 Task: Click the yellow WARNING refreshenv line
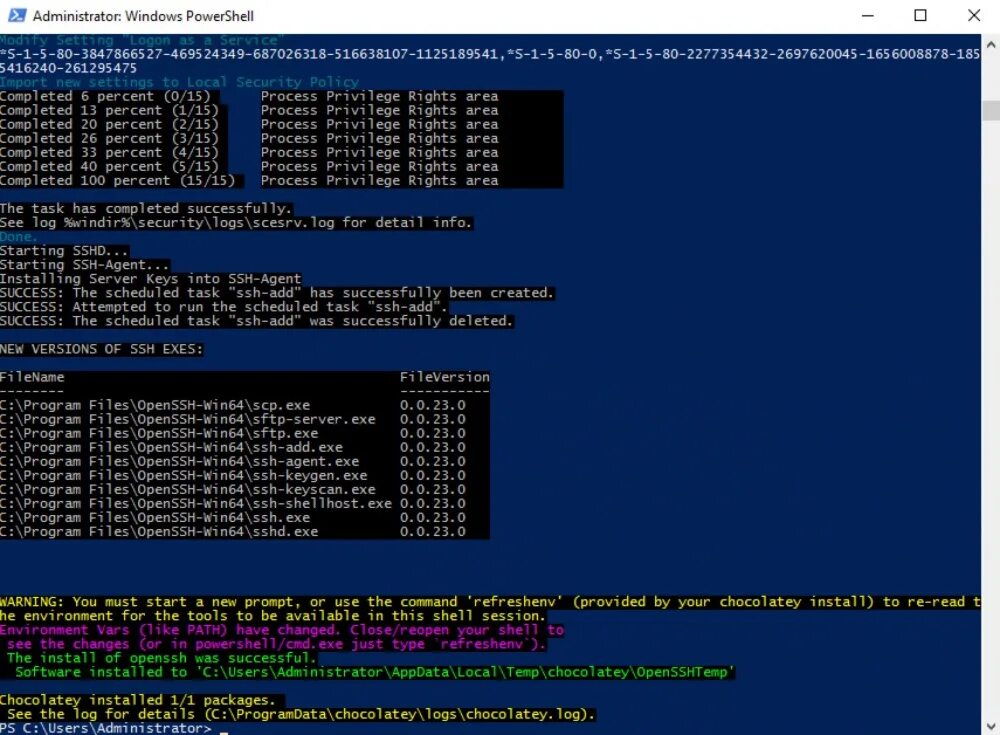490,602
